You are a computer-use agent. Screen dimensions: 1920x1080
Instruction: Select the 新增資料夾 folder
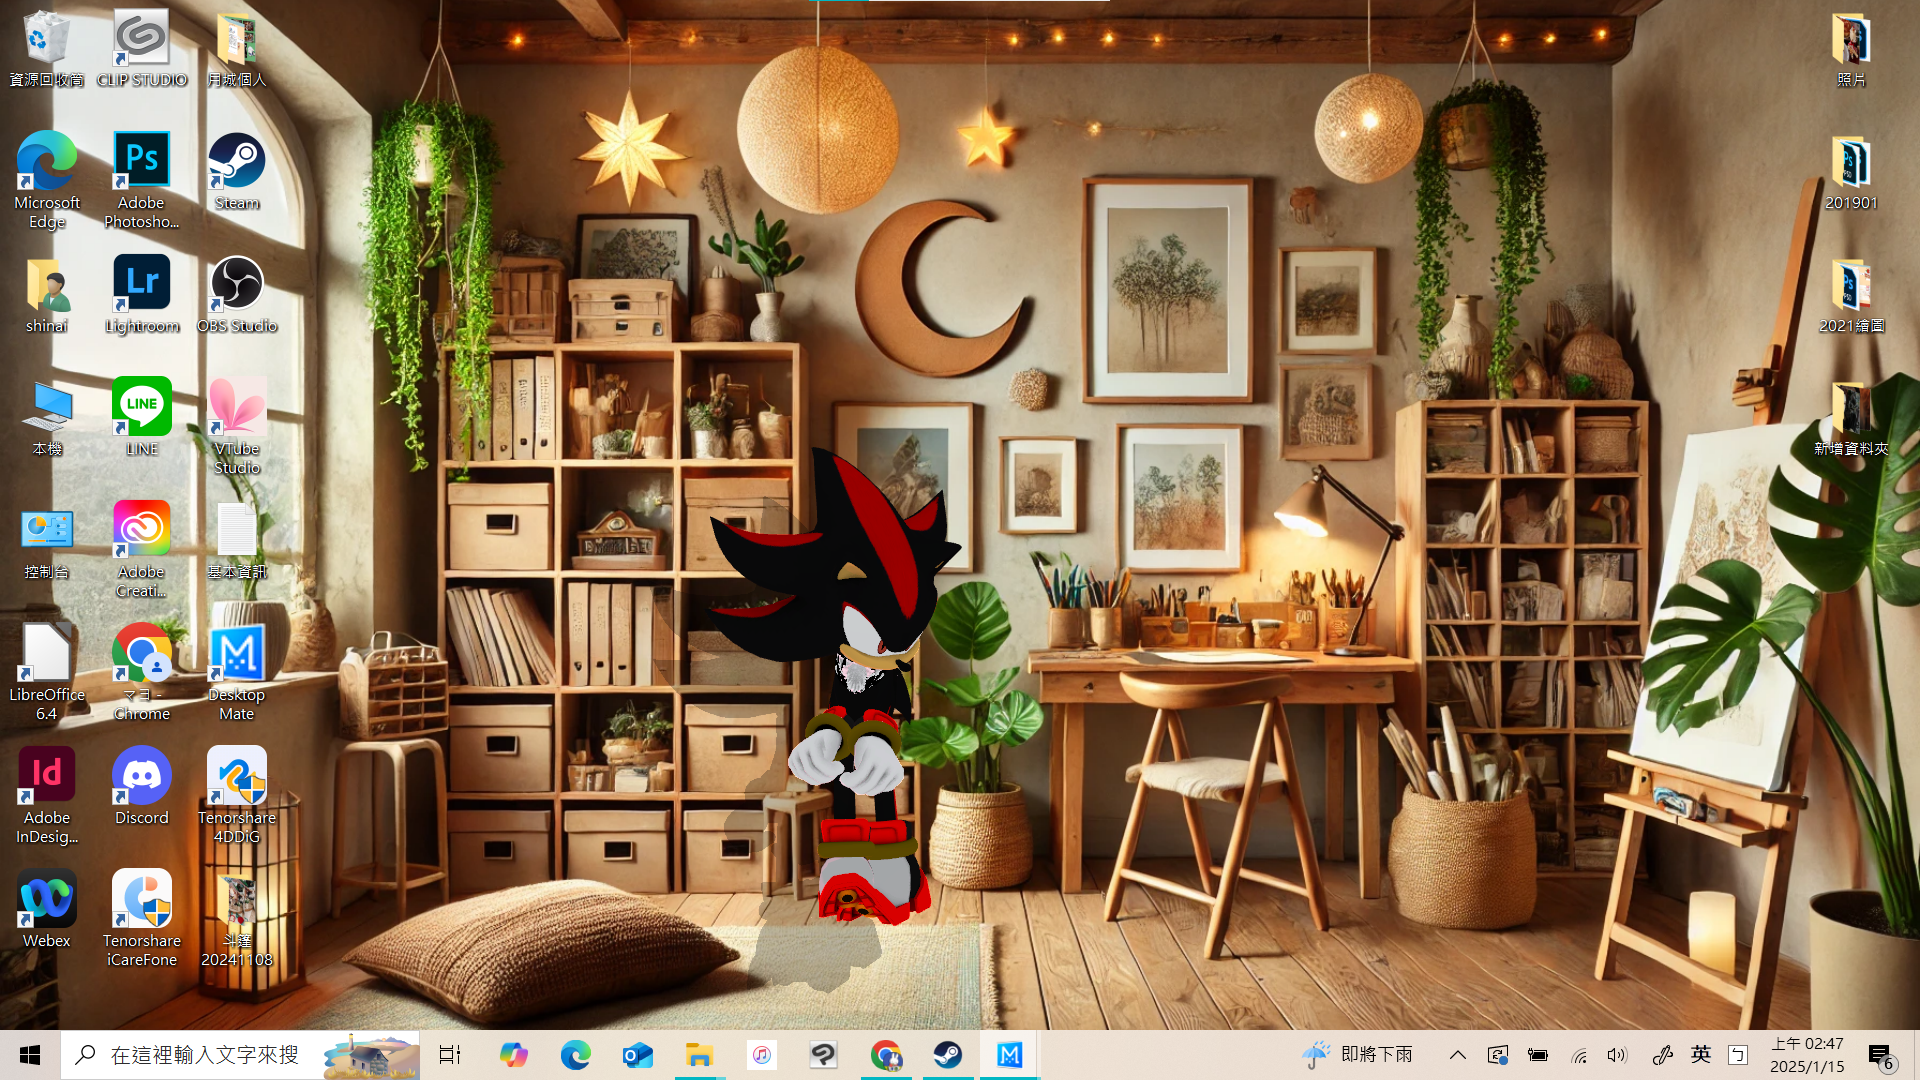[x=1851, y=418]
